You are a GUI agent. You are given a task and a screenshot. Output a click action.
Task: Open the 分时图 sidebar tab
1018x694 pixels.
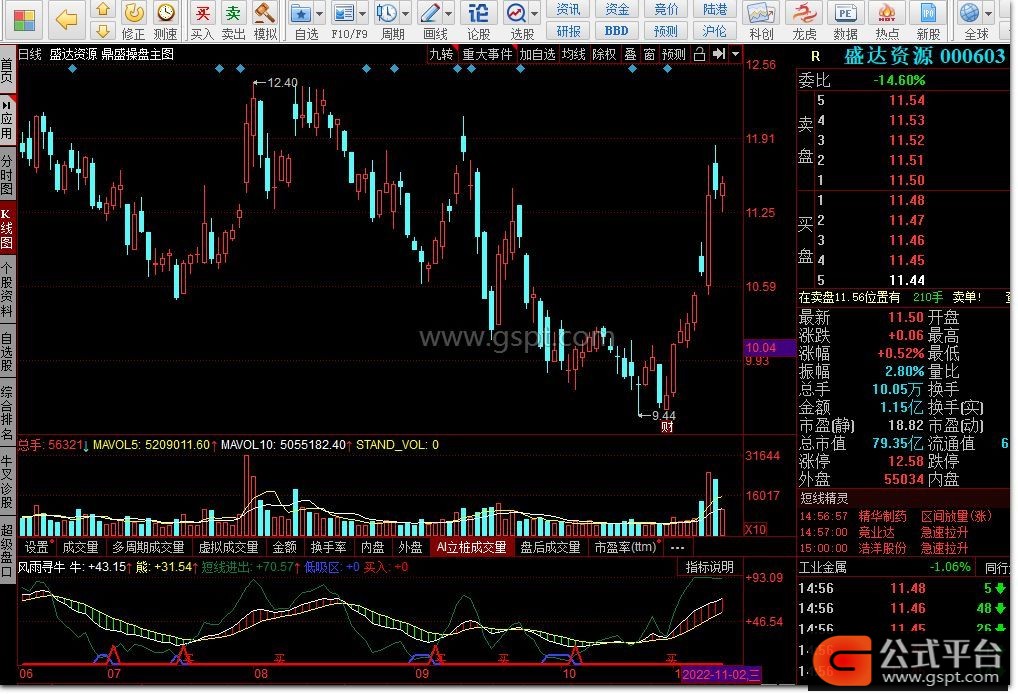[6, 175]
